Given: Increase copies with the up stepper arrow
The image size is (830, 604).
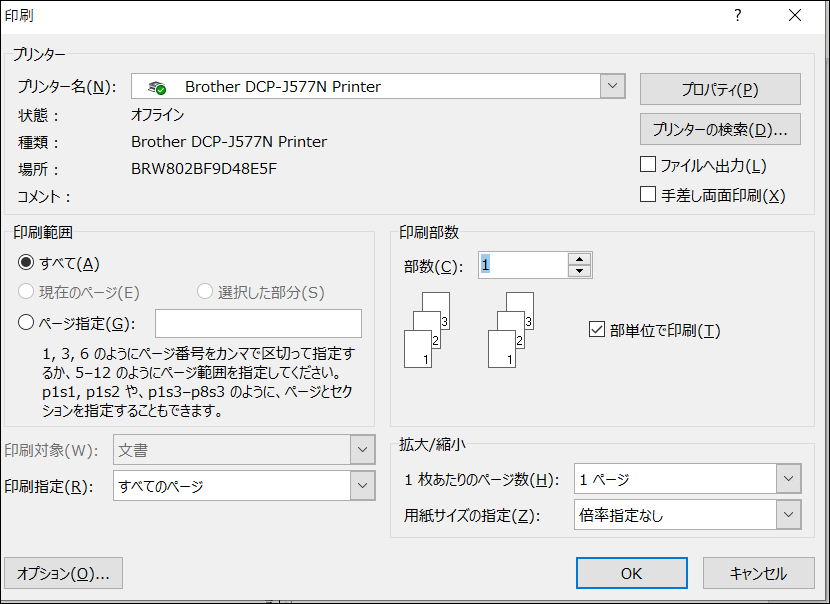Looking at the screenshot, I should (578, 259).
